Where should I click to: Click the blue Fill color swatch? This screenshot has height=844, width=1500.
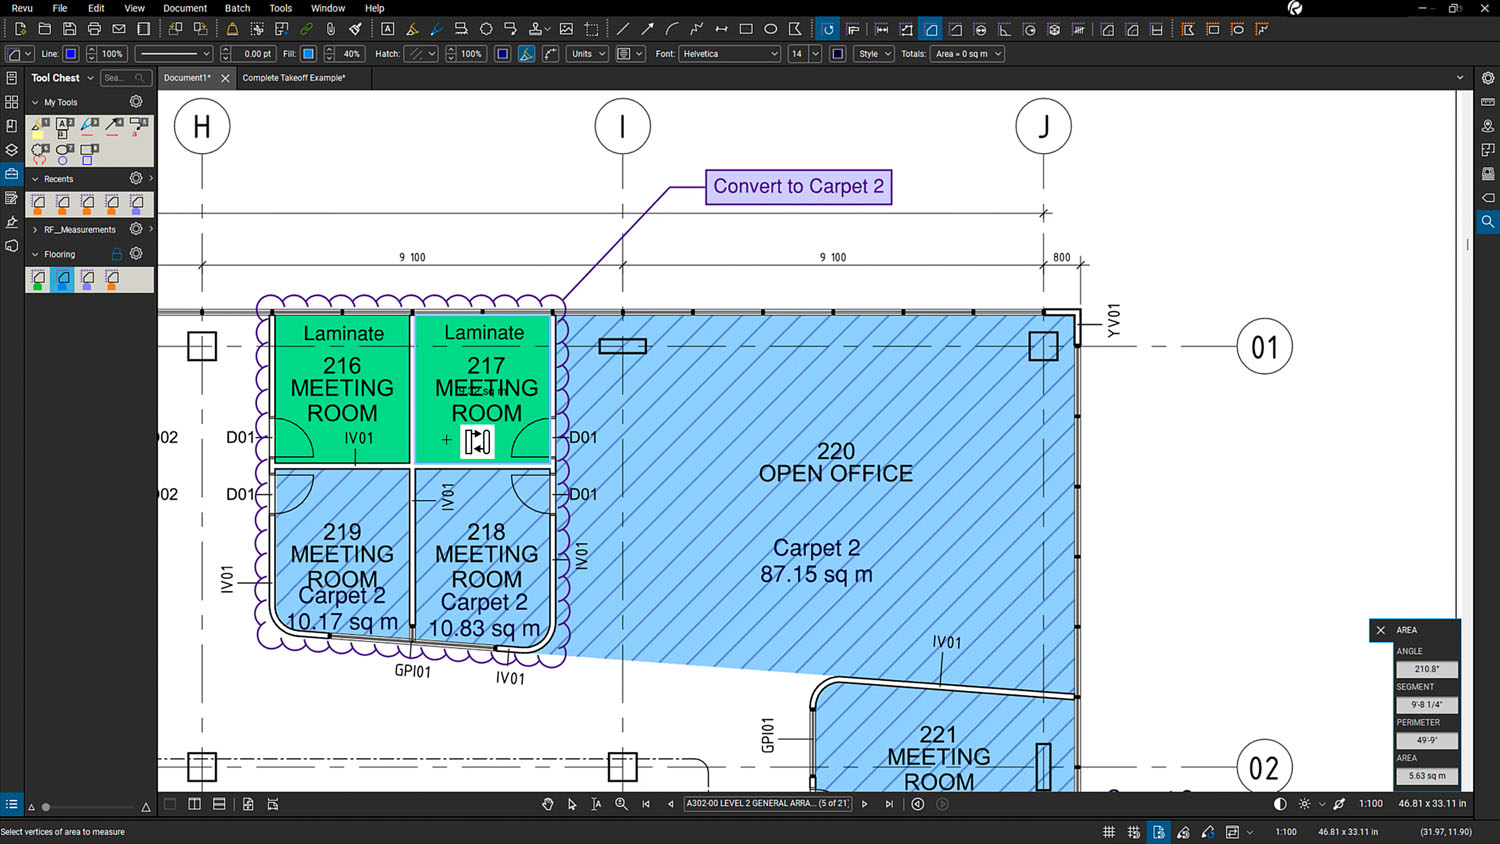(308, 54)
